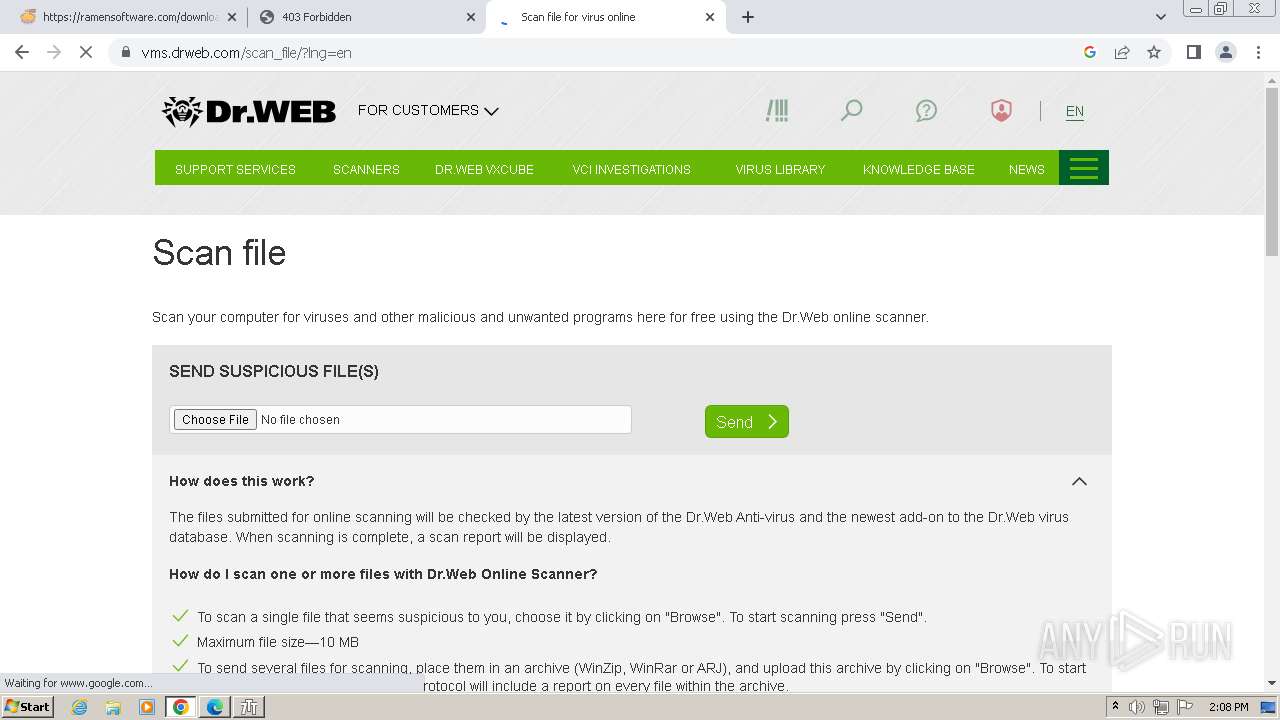Show hidden tray icons arrow
Image resolution: width=1280 pixels, height=720 pixels.
click(1115, 707)
